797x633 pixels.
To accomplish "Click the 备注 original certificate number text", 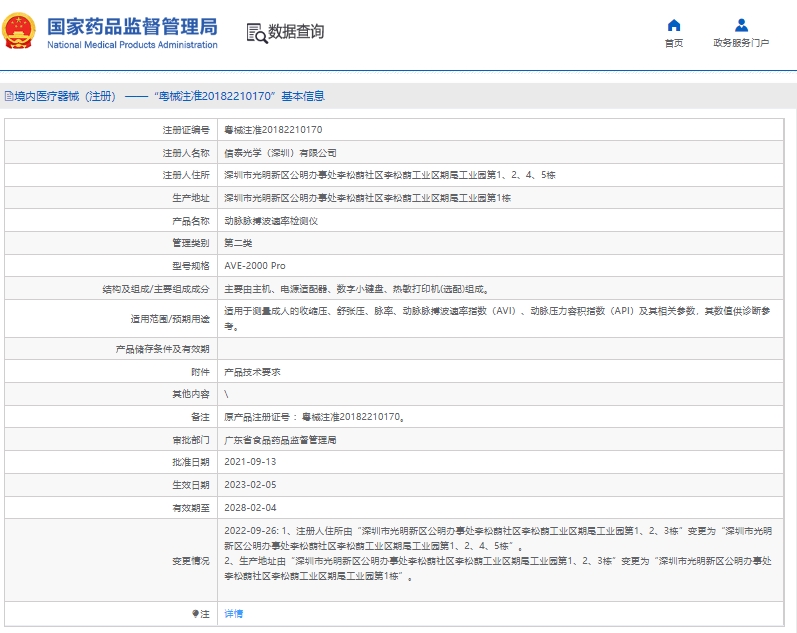I will [x=315, y=417].
